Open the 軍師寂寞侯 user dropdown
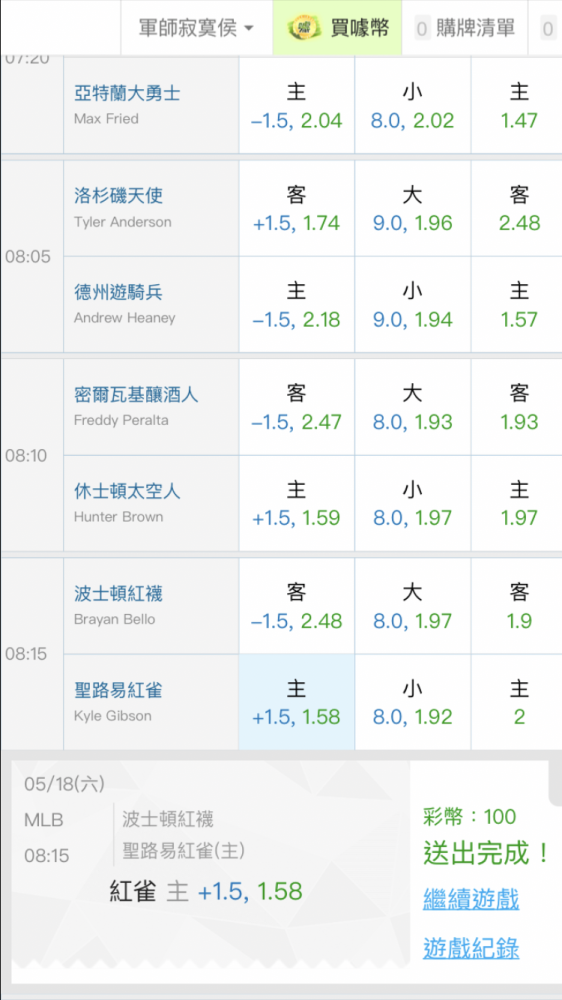This screenshot has width=562, height=1000. tap(196, 28)
